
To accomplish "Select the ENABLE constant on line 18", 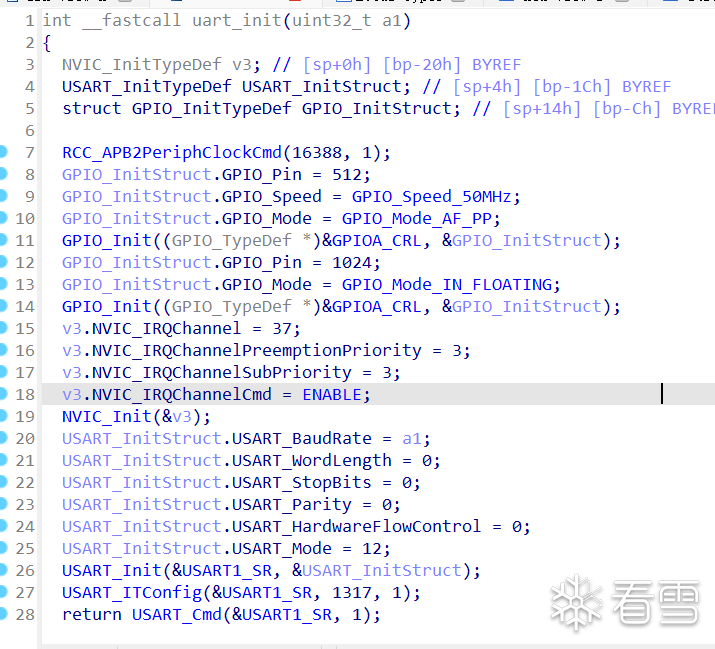I will (332, 395).
